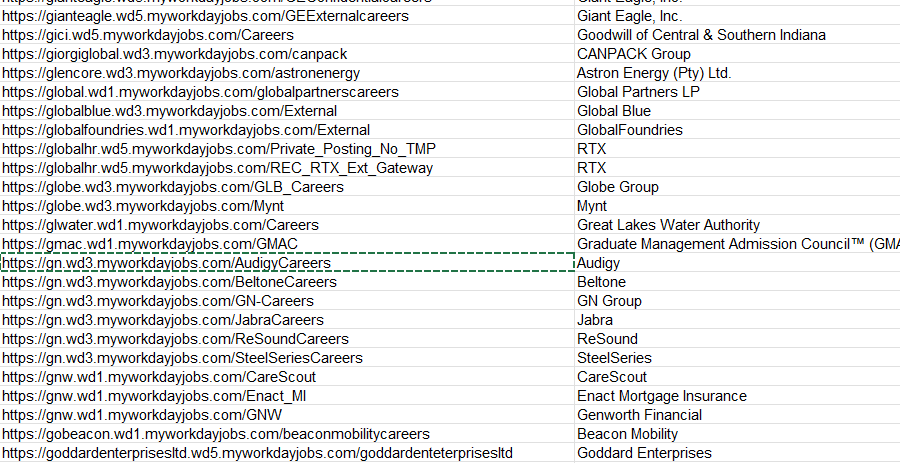Select the Graduate Management Admission Council cell

click(737, 244)
